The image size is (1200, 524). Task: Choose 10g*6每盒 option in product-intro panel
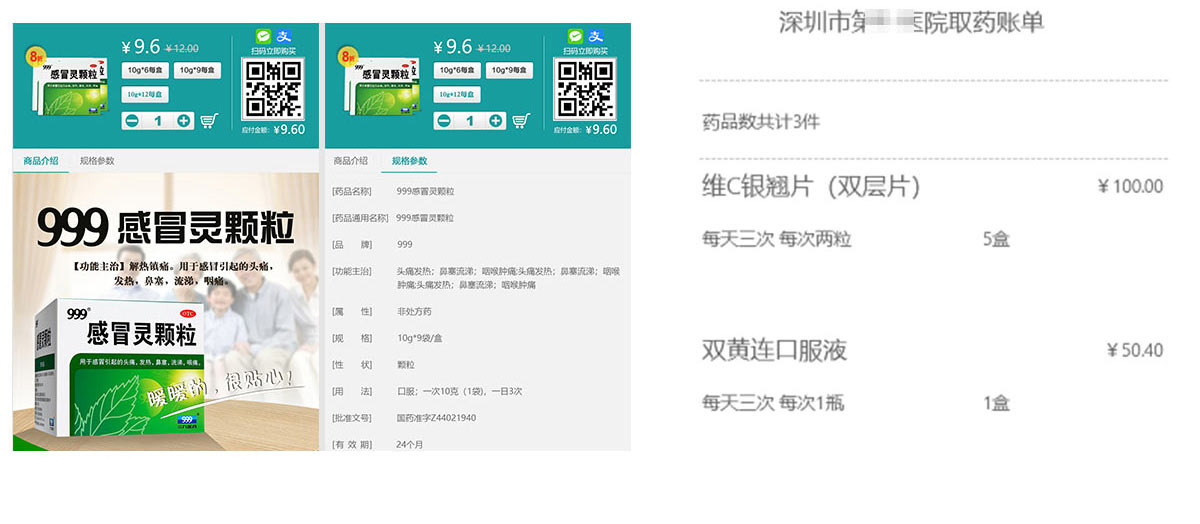point(146,70)
